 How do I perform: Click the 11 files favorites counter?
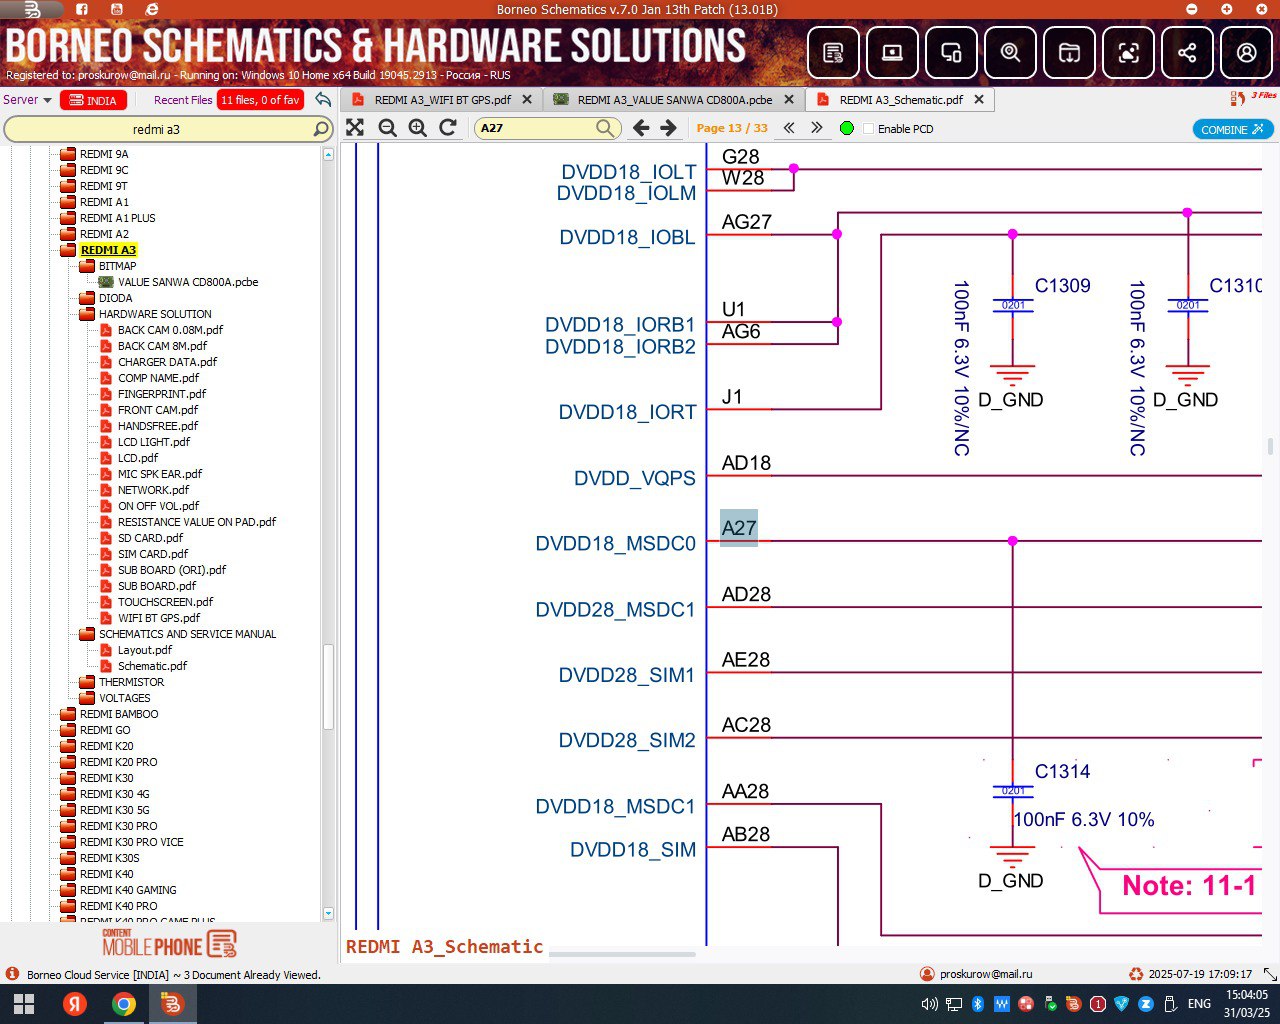pos(260,100)
